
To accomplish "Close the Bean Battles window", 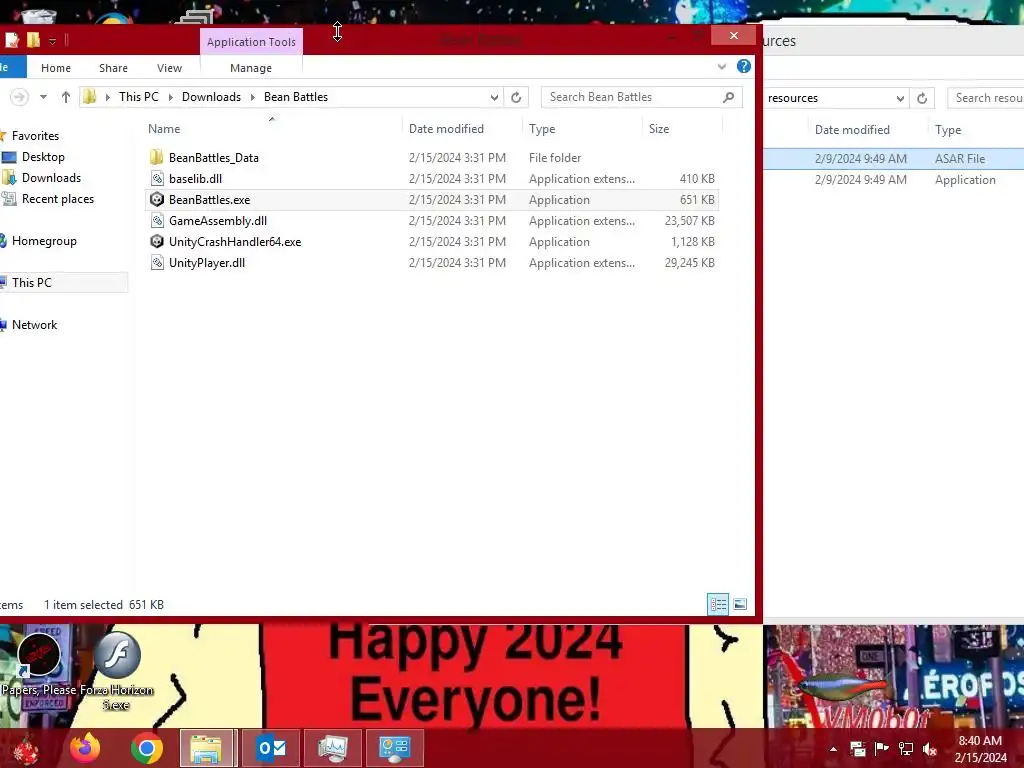I will pyautogui.click(x=733, y=36).
